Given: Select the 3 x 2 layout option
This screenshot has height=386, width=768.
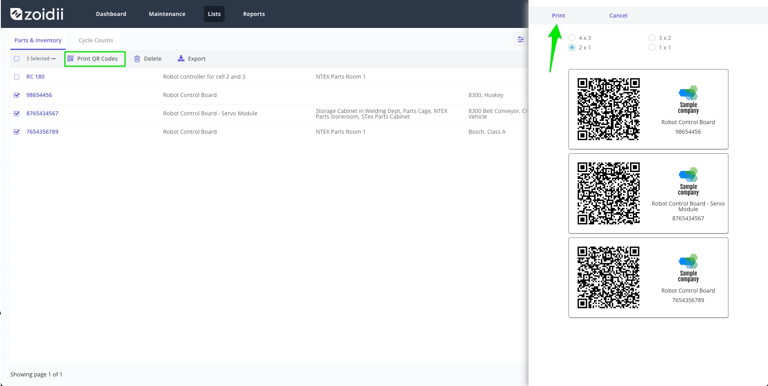Looking at the screenshot, I should coord(651,38).
